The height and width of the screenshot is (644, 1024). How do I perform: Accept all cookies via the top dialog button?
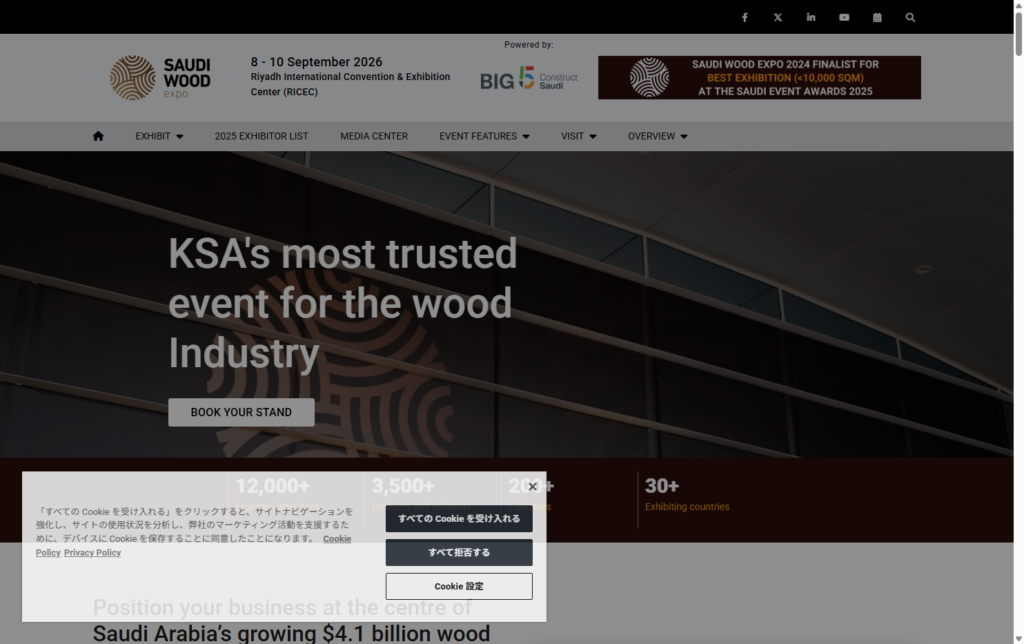click(458, 518)
